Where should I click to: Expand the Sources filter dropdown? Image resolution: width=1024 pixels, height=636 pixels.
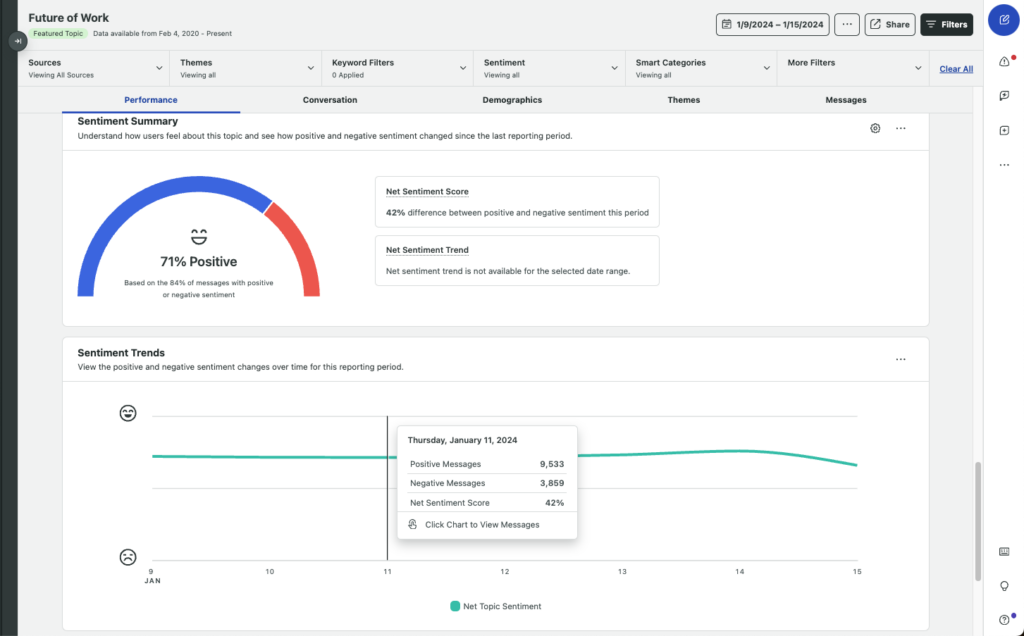[x=95, y=68]
